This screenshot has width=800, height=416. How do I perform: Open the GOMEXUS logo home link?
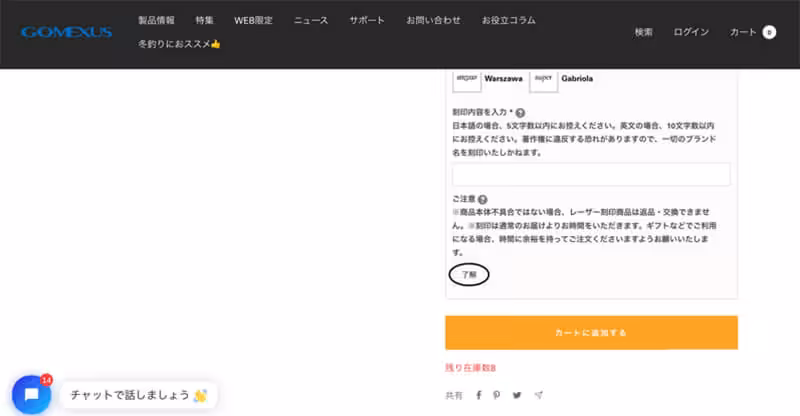[66, 32]
